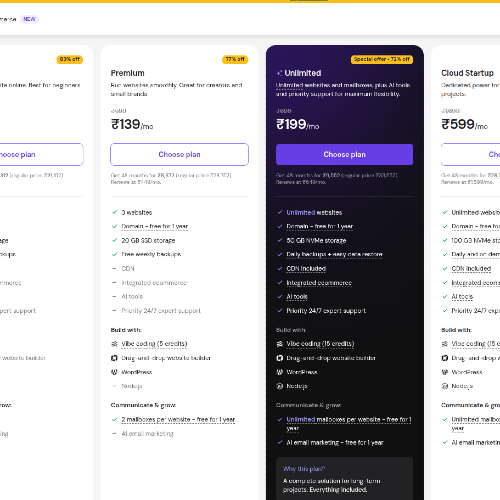This screenshot has width=500, height=500.
Task: Choose the Unlimited plan
Action: (344, 154)
